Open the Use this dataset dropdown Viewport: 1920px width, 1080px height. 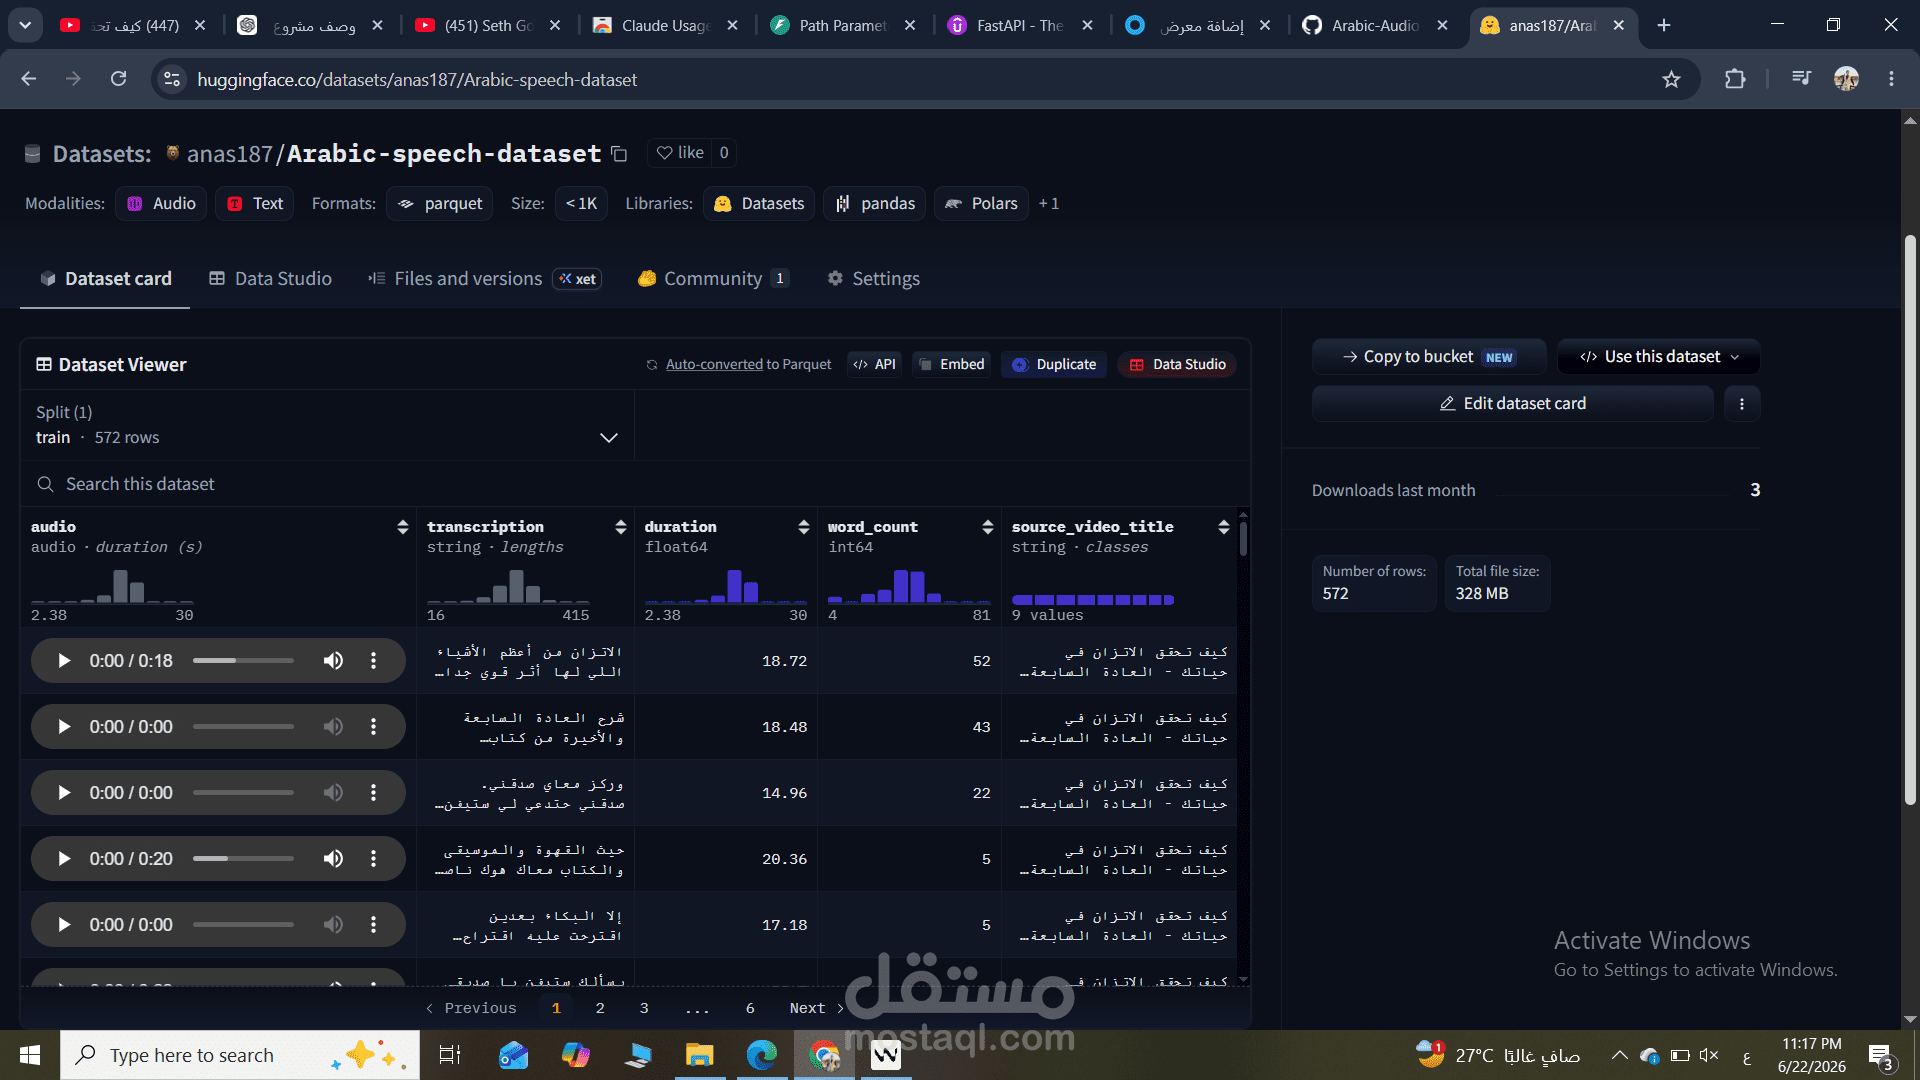[1659, 357]
